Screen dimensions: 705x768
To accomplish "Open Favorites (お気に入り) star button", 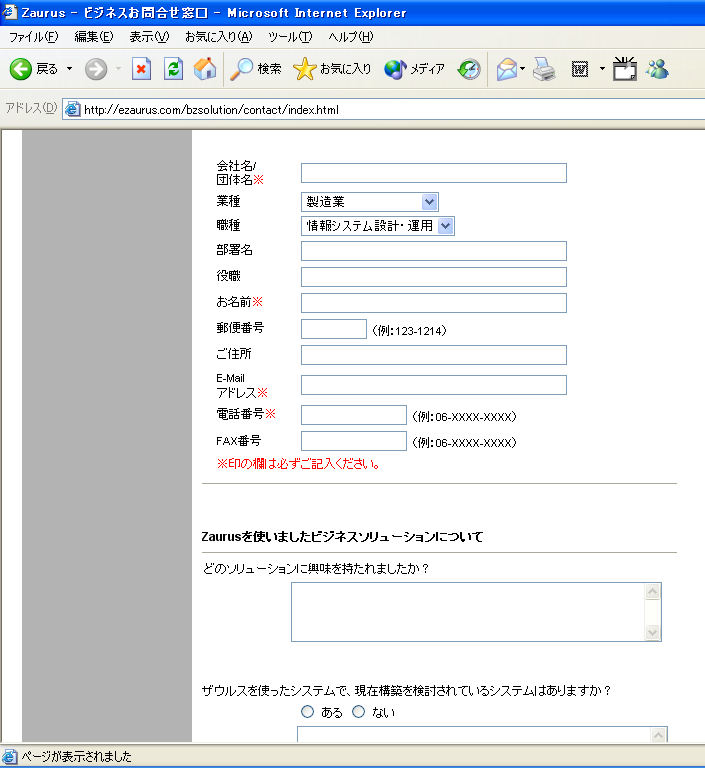I will [333, 69].
